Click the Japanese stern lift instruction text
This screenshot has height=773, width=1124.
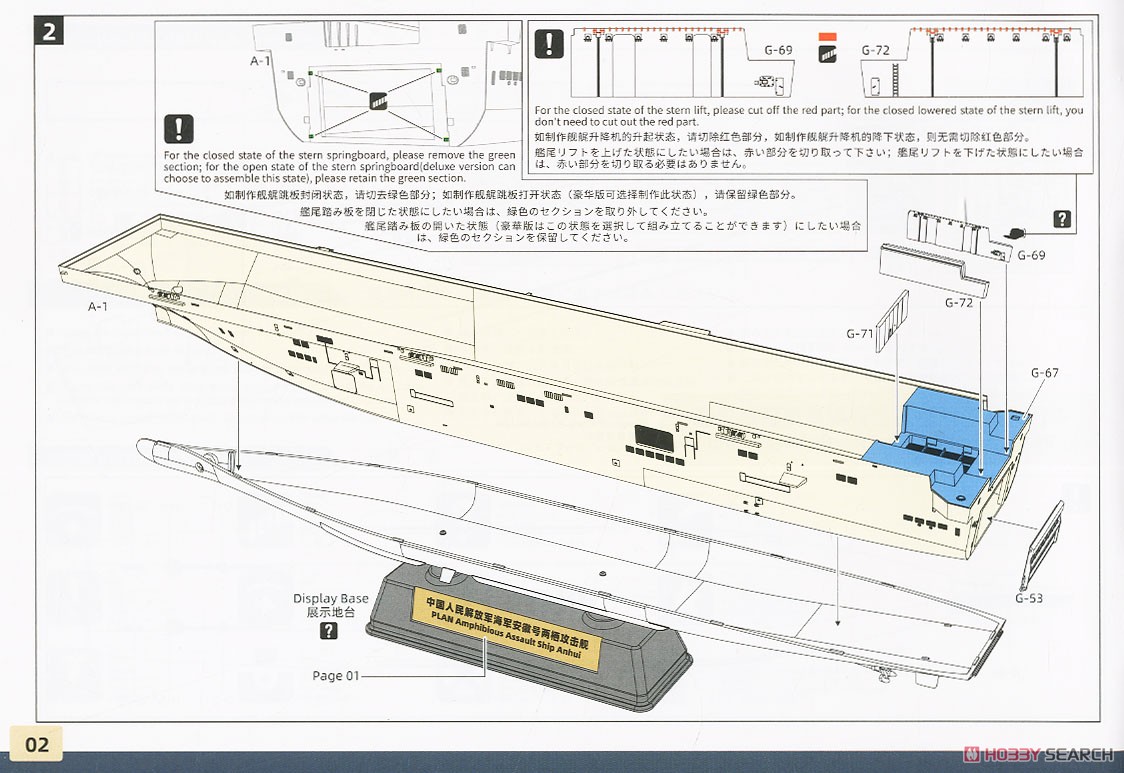tap(809, 158)
